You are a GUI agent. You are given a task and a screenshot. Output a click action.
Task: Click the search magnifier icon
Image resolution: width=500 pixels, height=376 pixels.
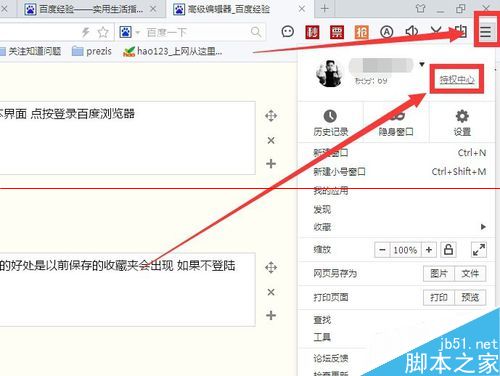coord(256,32)
